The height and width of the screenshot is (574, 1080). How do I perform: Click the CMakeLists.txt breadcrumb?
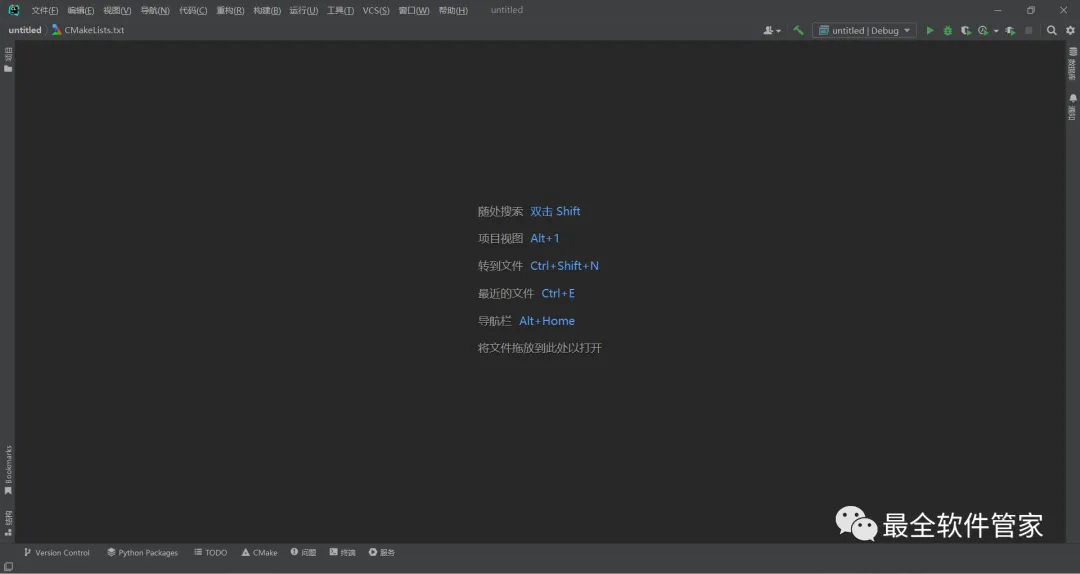(x=88, y=30)
